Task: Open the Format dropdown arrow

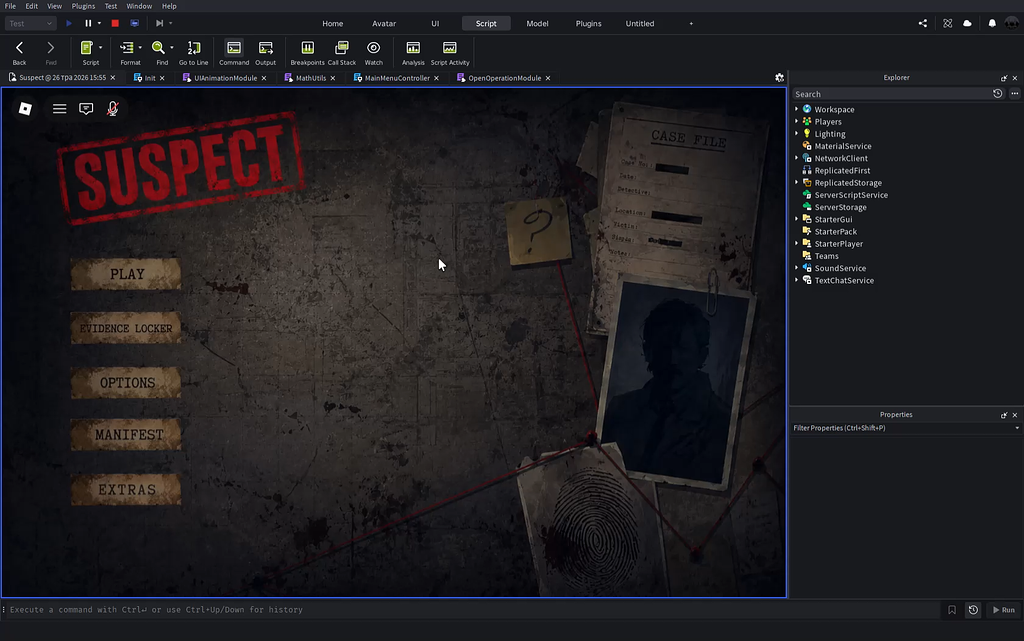Action: point(140,48)
